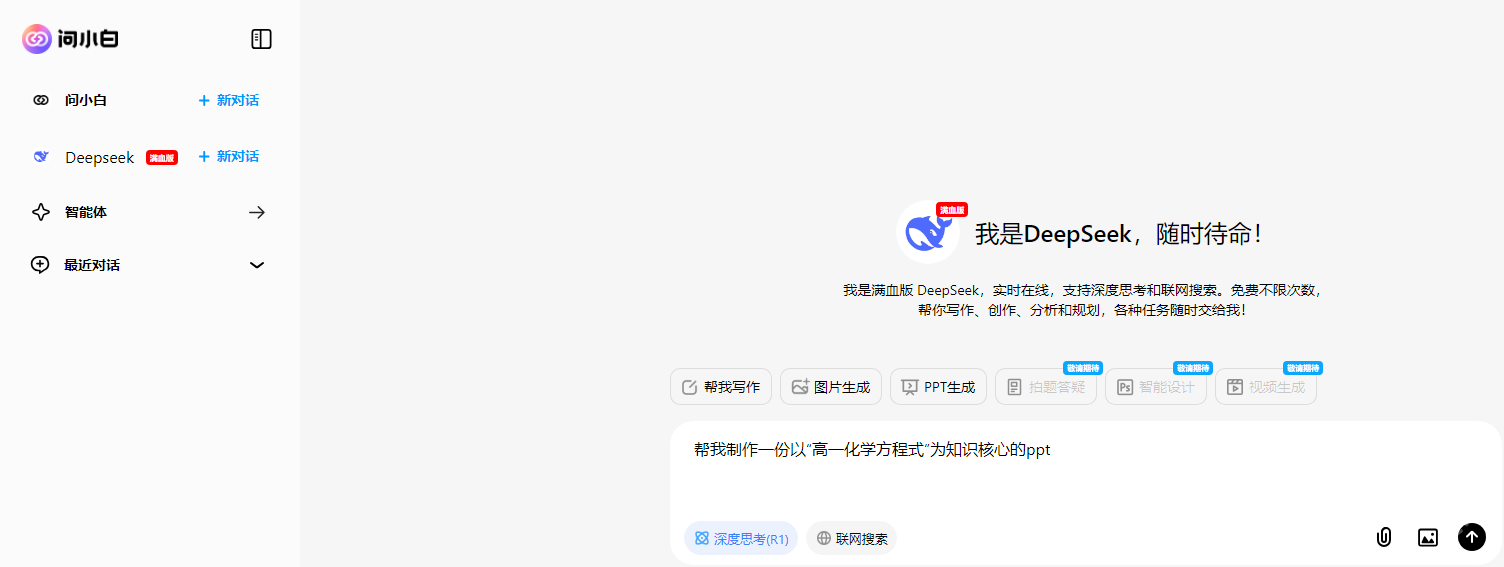Click the arrow beside 智能体
1504x567 pixels.
[x=257, y=212]
